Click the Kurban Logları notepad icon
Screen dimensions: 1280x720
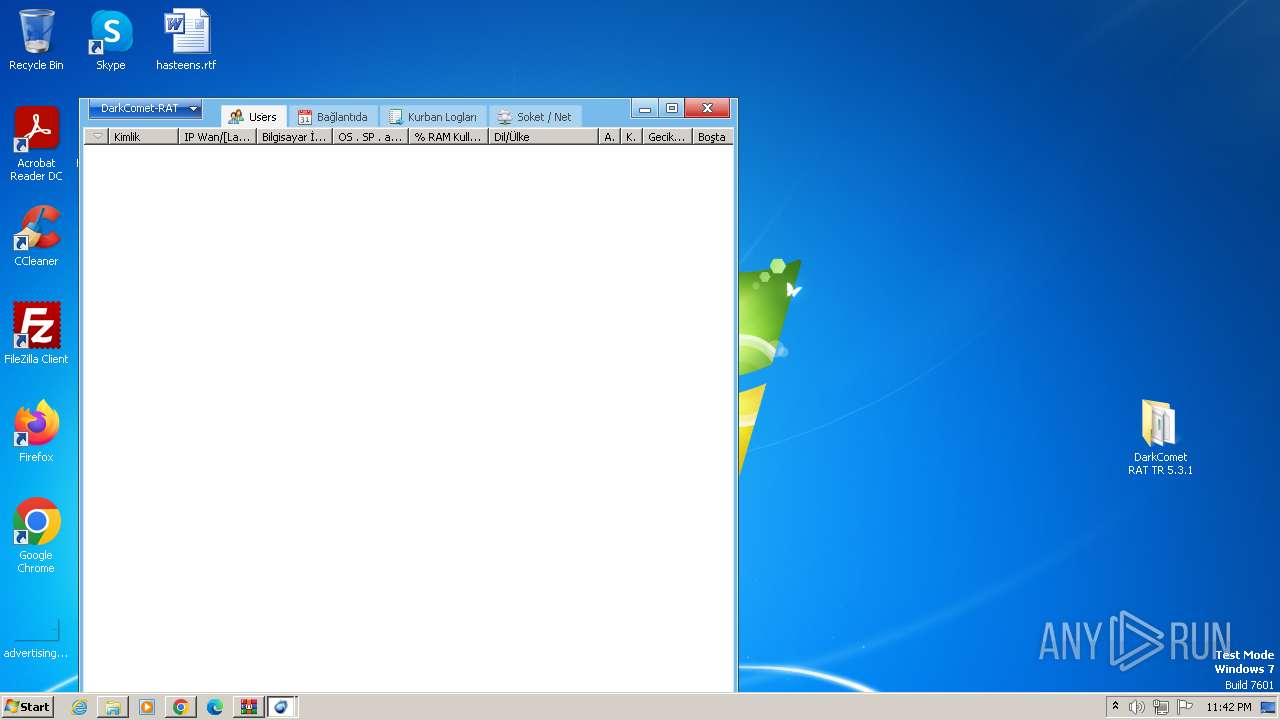click(396, 117)
